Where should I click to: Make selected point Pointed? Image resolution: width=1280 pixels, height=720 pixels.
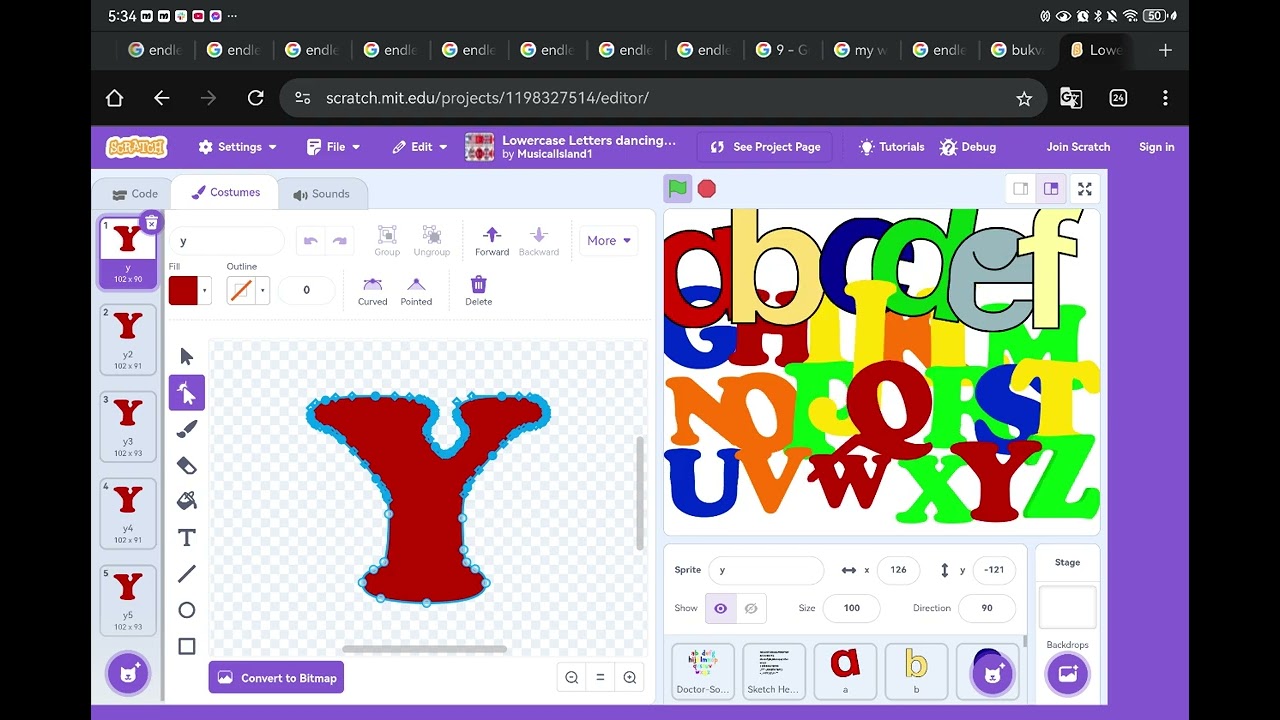pos(416,291)
